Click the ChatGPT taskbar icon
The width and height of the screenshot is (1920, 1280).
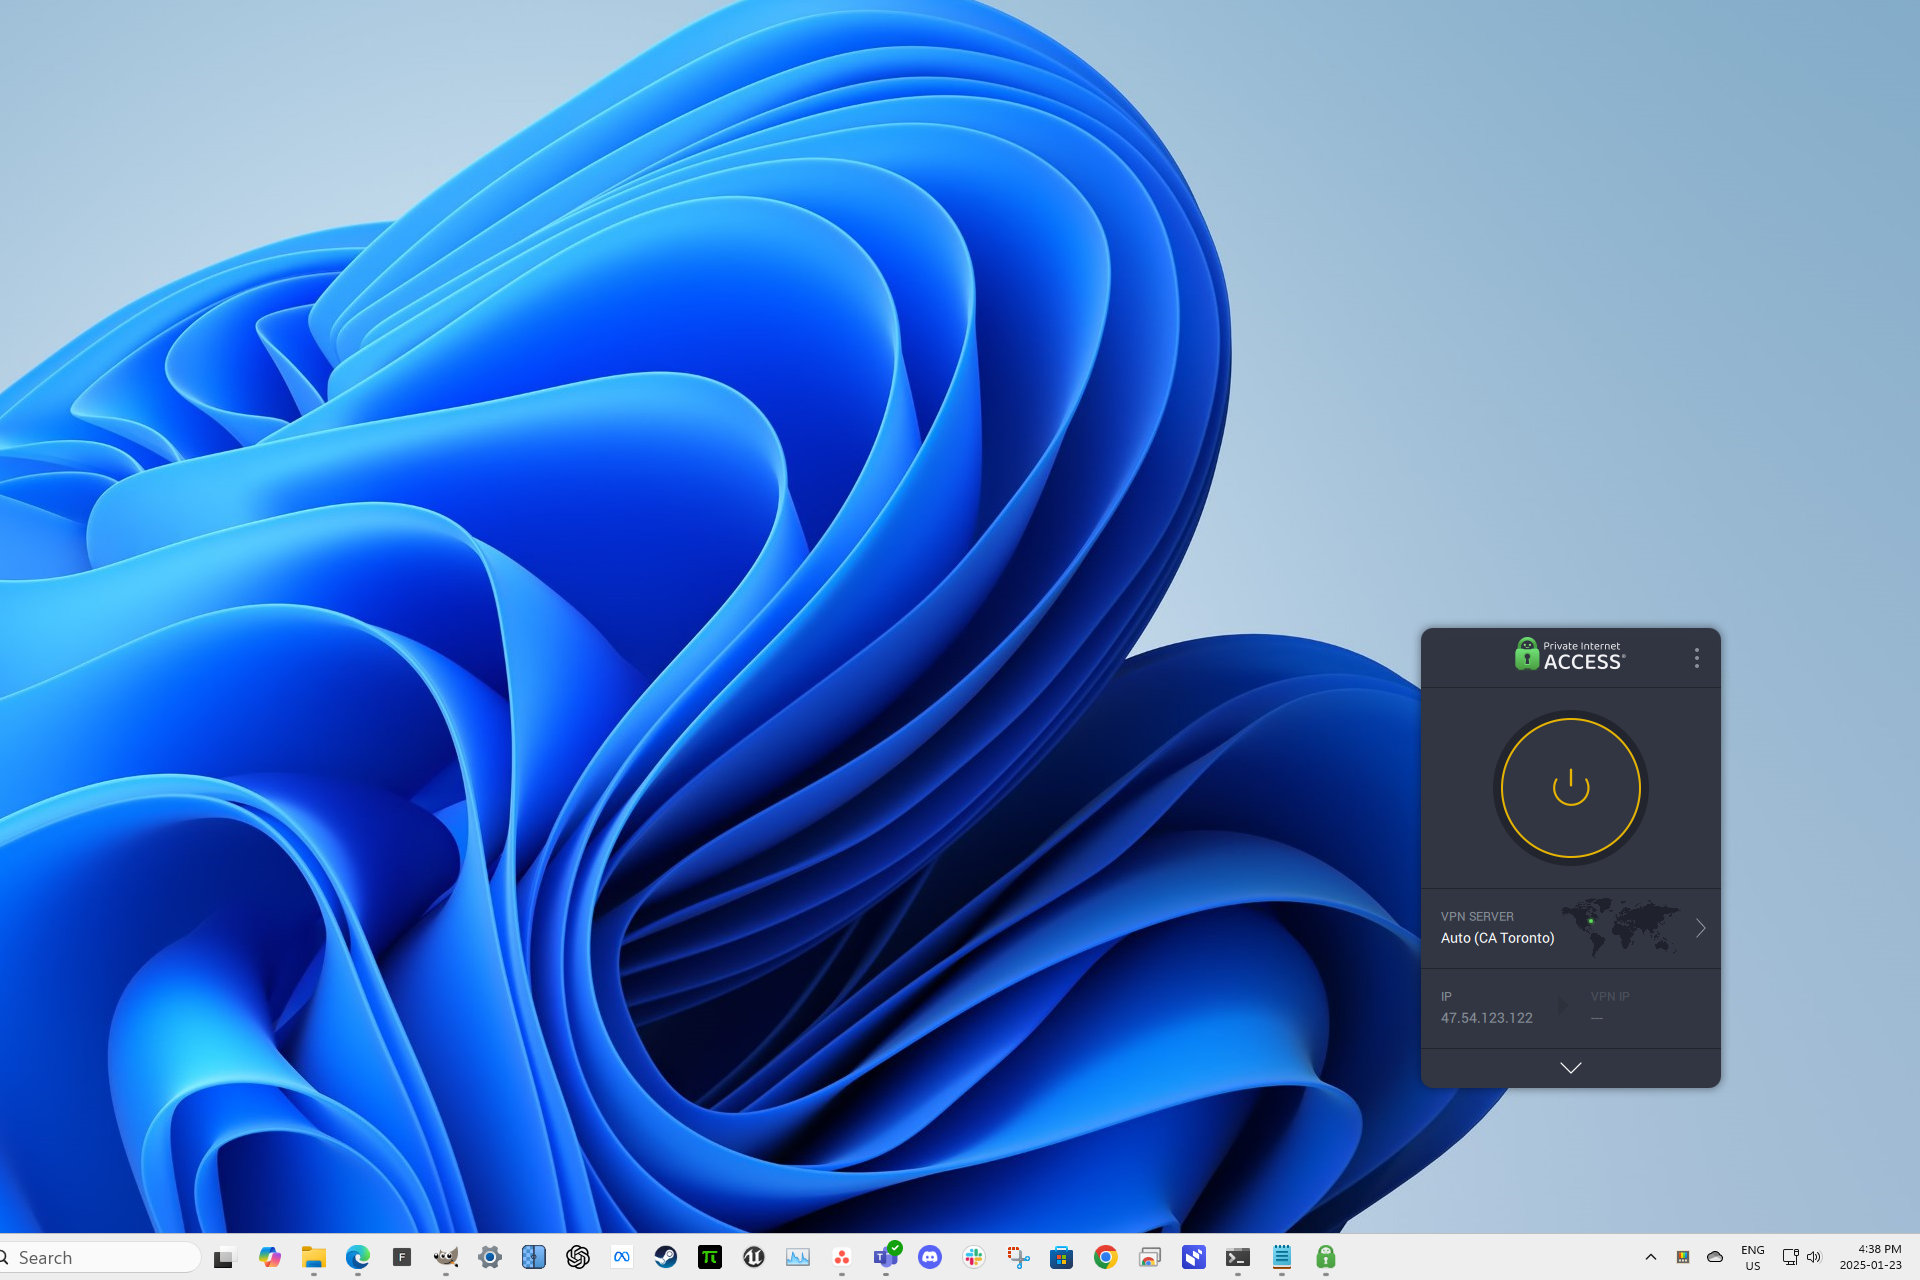(x=580, y=1256)
